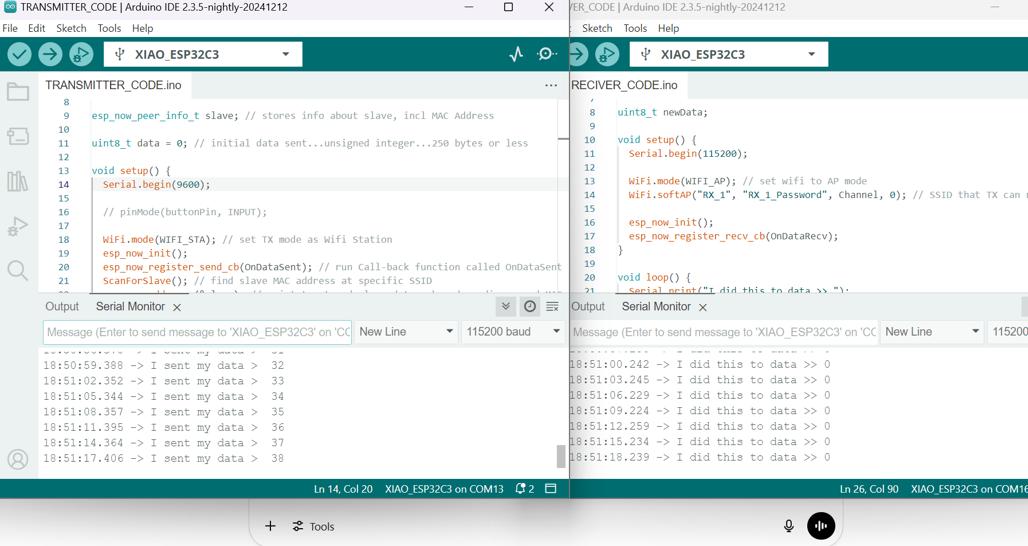Click 'esp_now_init();' line in Transmitter editor
This screenshot has height=546, width=1028.
(x=145, y=253)
